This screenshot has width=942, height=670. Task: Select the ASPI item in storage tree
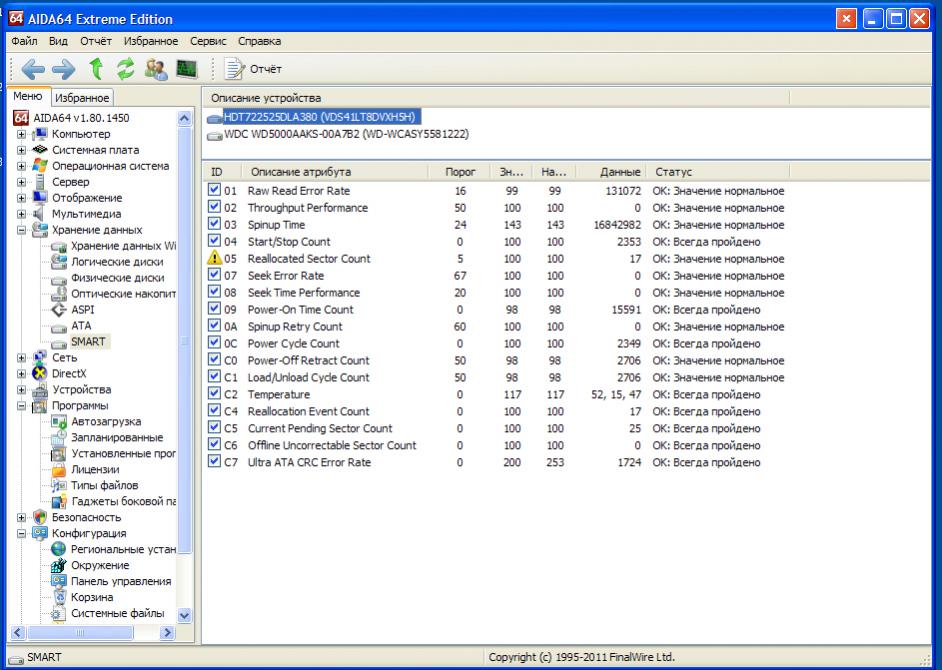click(x=82, y=310)
